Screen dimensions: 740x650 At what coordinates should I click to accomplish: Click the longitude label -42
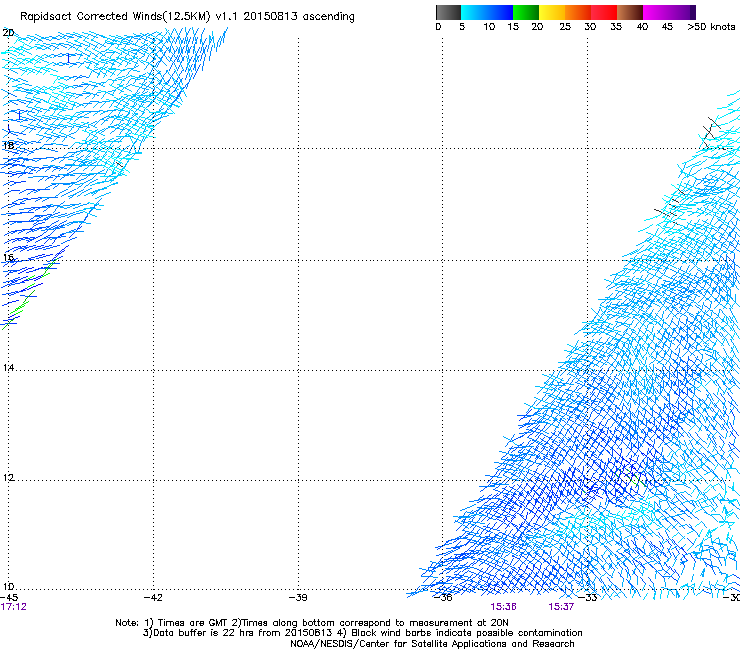[x=153, y=598]
